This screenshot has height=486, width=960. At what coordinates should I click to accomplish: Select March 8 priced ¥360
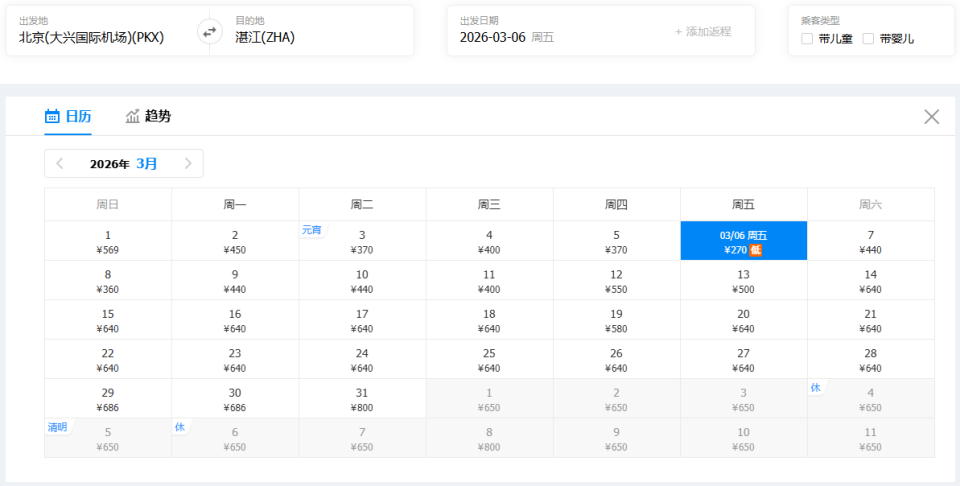pyautogui.click(x=108, y=280)
